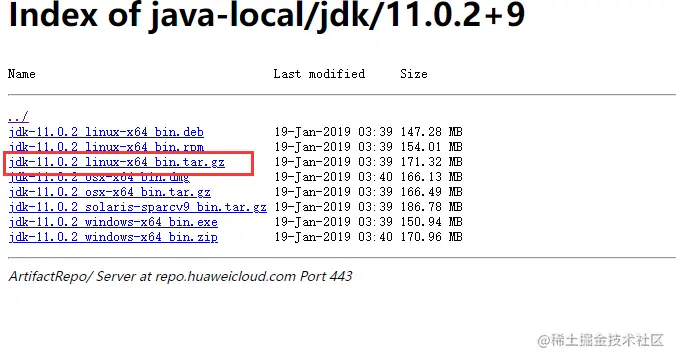Download jdk-11.0.2_linux-x64_bin.tar.gz
676x360 pixels.
pyautogui.click(x=116, y=162)
